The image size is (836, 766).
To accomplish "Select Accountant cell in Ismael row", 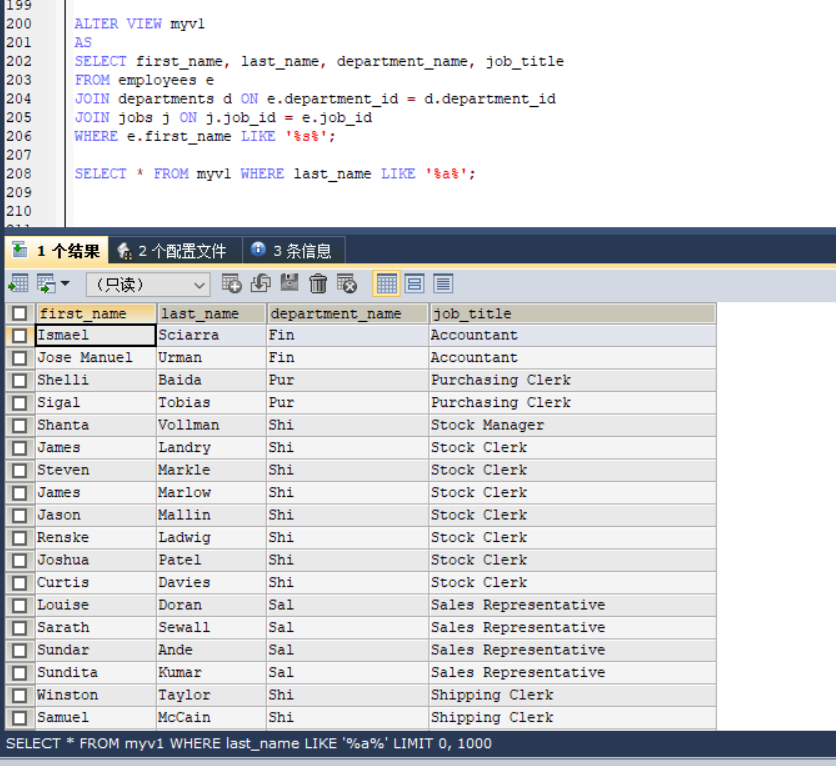I will click(573, 335).
